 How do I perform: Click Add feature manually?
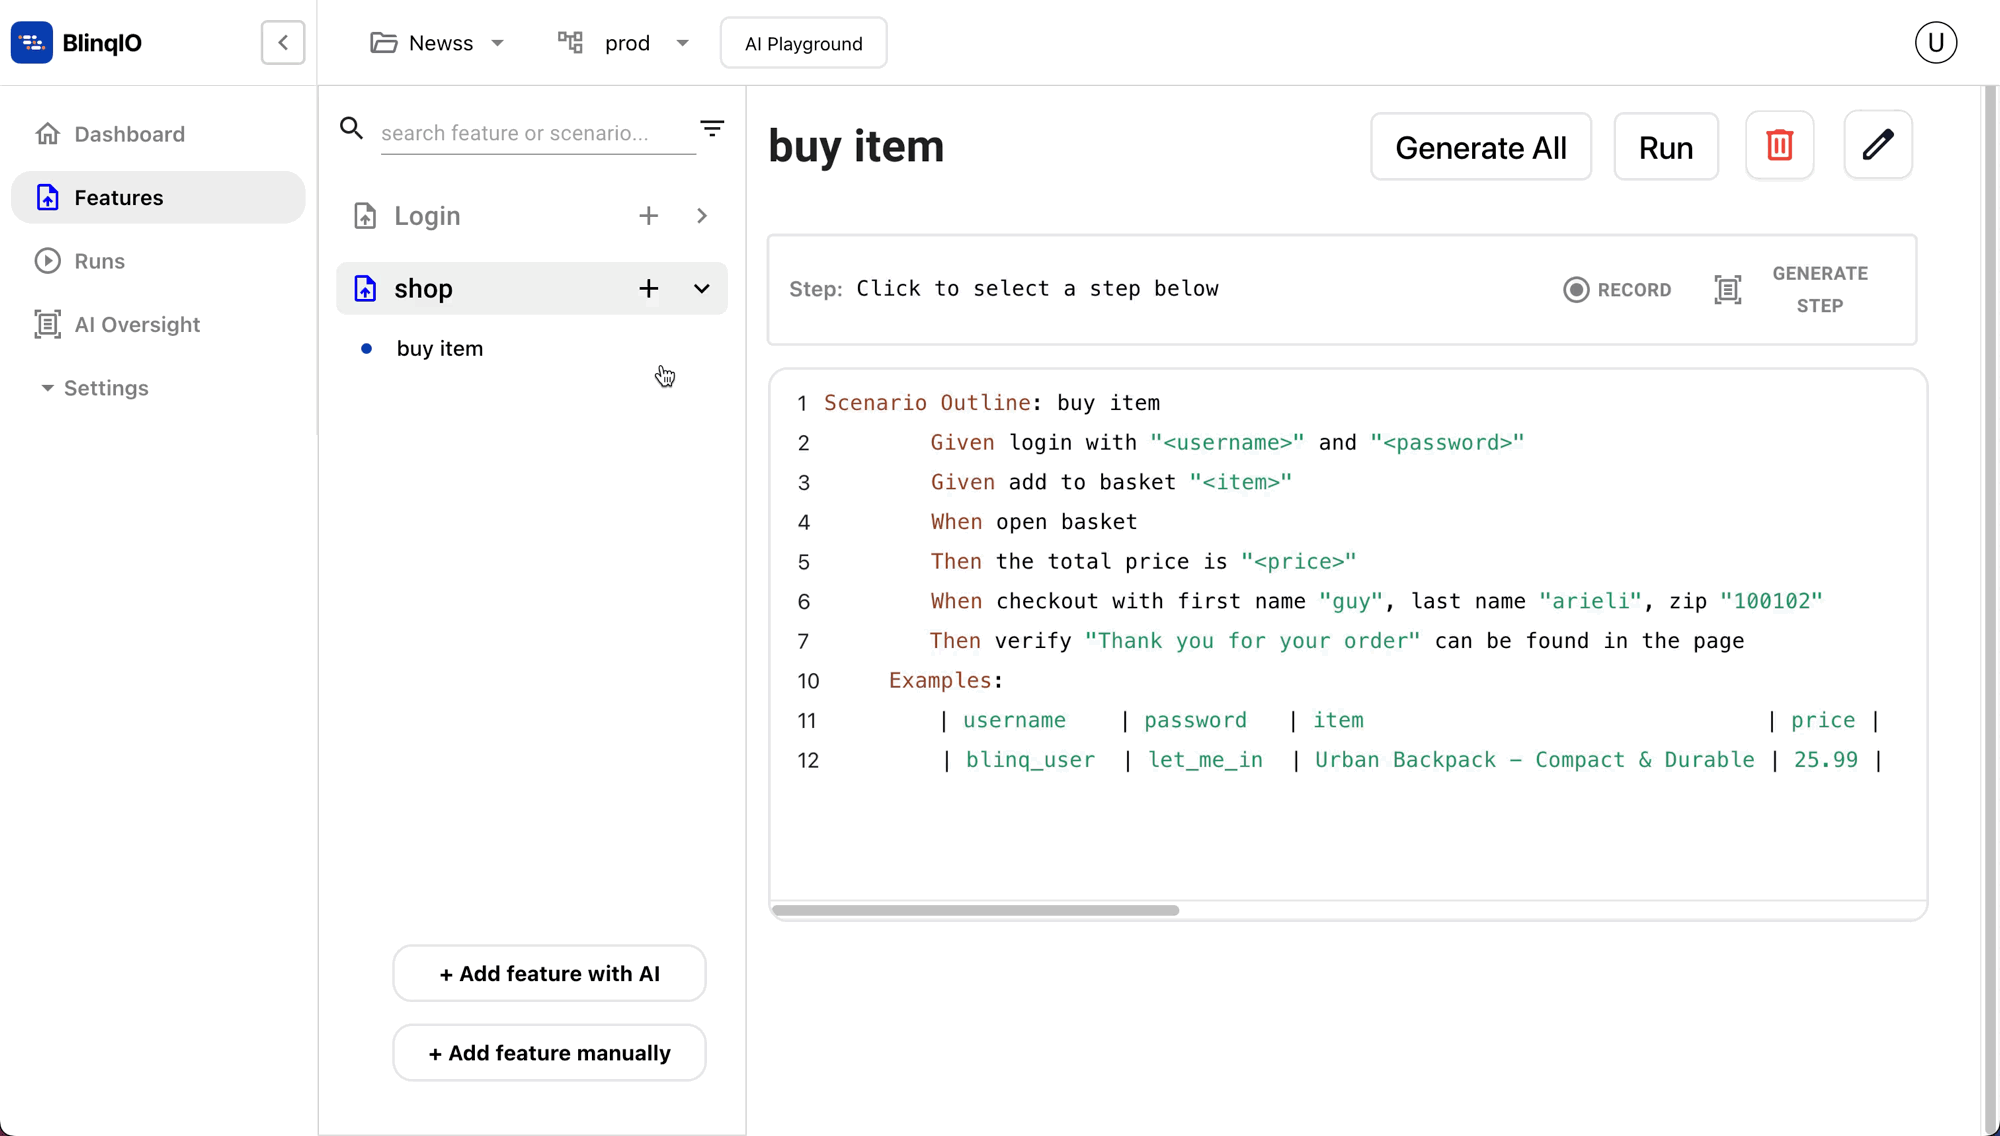coord(549,1053)
